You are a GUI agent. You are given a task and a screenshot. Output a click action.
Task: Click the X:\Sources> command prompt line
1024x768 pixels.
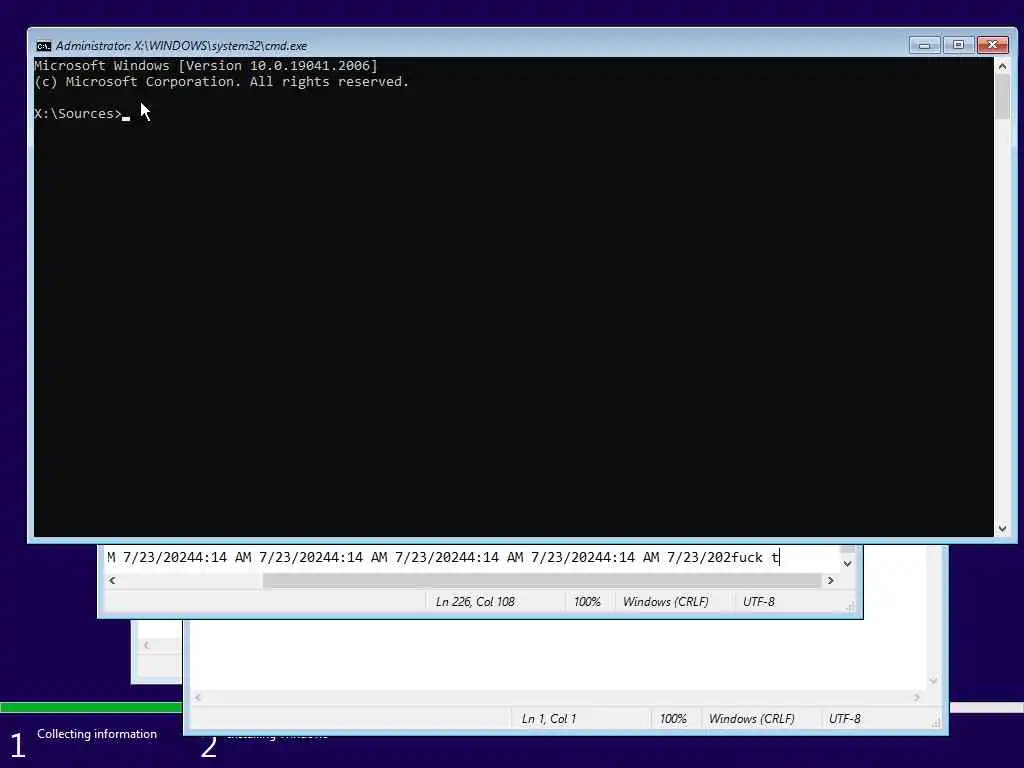point(82,114)
